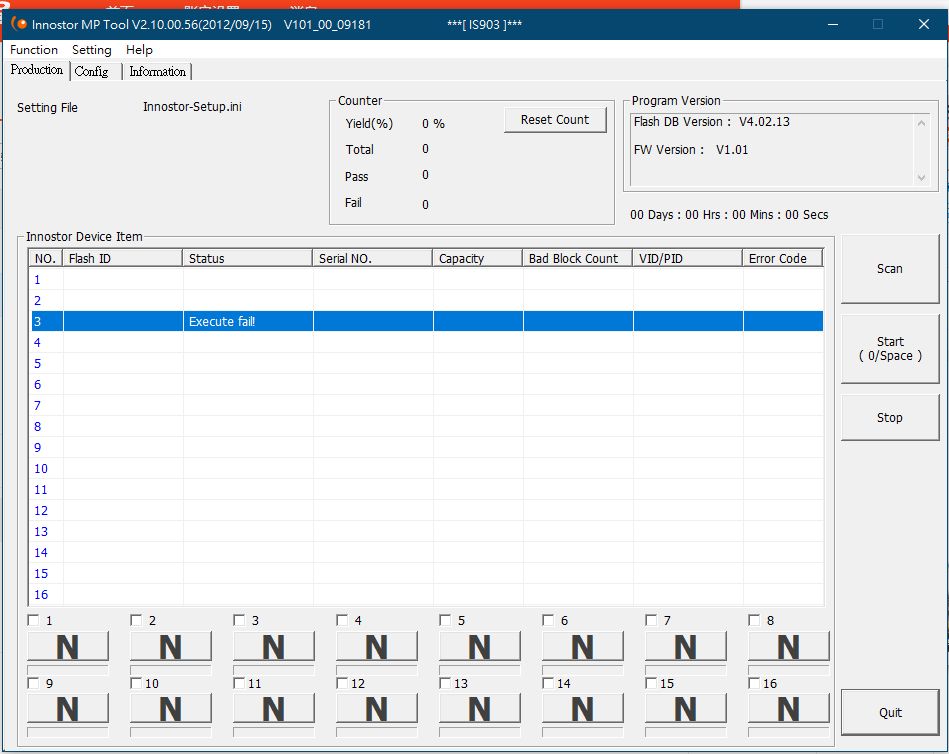This screenshot has width=949, height=754.
Task: Click the progress bar under port 1
Action: (68, 670)
